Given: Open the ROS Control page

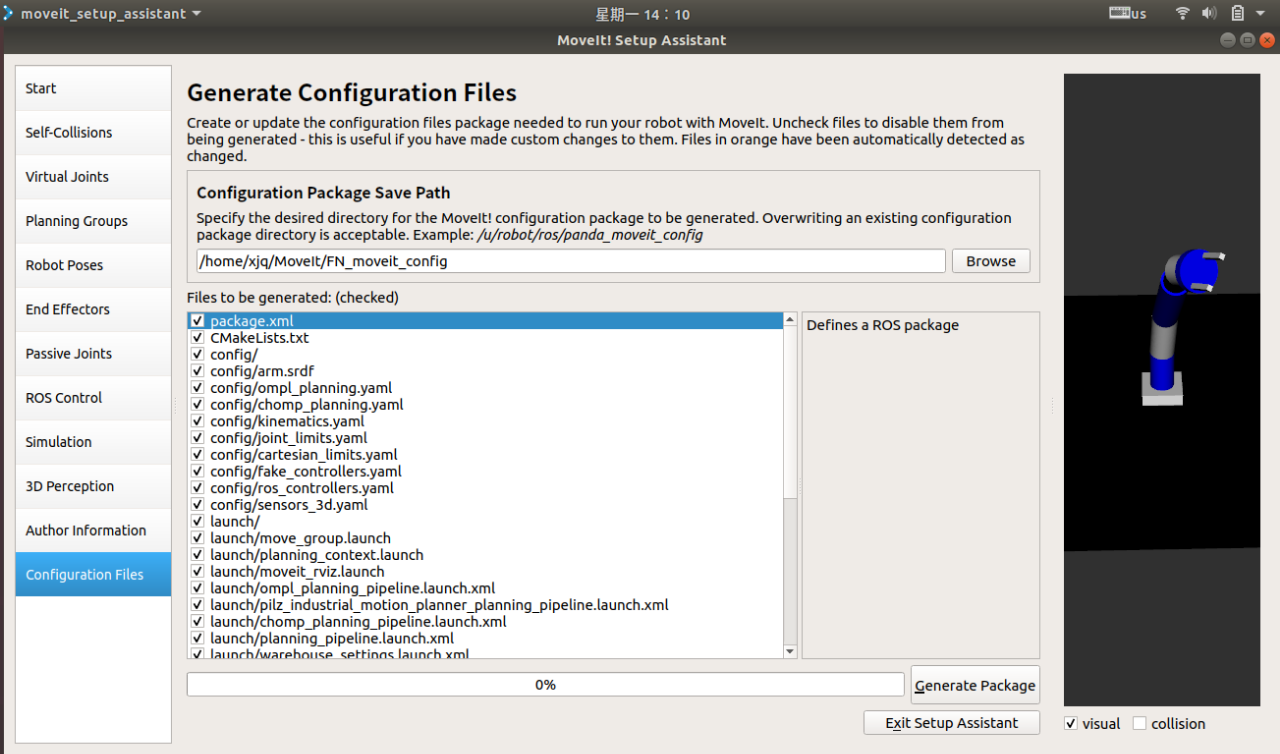Looking at the screenshot, I should point(93,397).
